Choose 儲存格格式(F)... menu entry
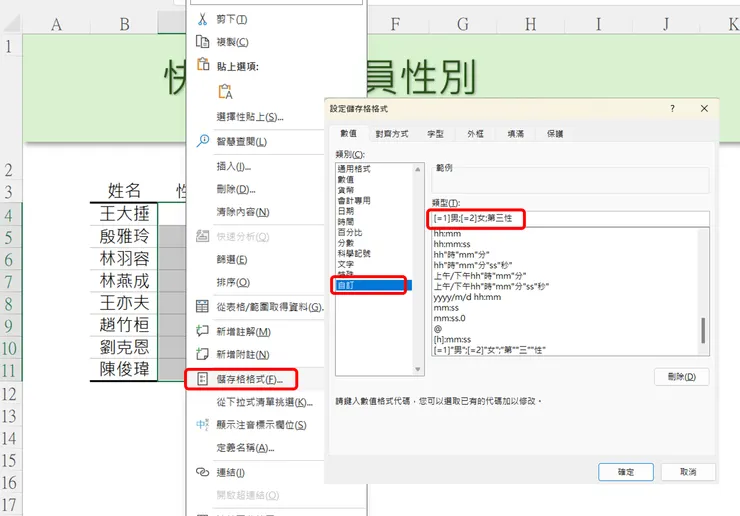This screenshot has height=516, width=740. click(x=250, y=379)
